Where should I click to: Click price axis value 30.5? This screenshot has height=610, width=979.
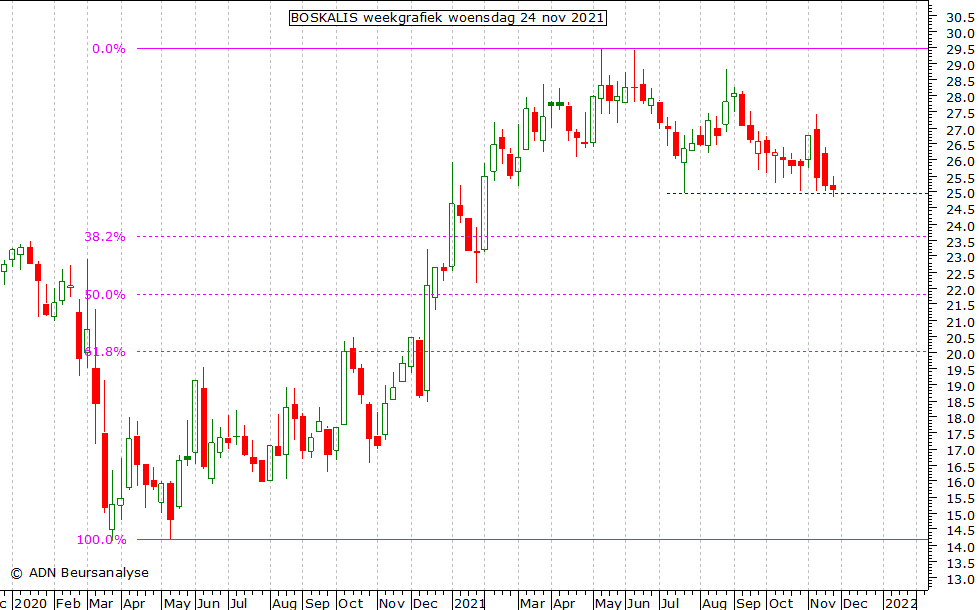(x=960, y=17)
